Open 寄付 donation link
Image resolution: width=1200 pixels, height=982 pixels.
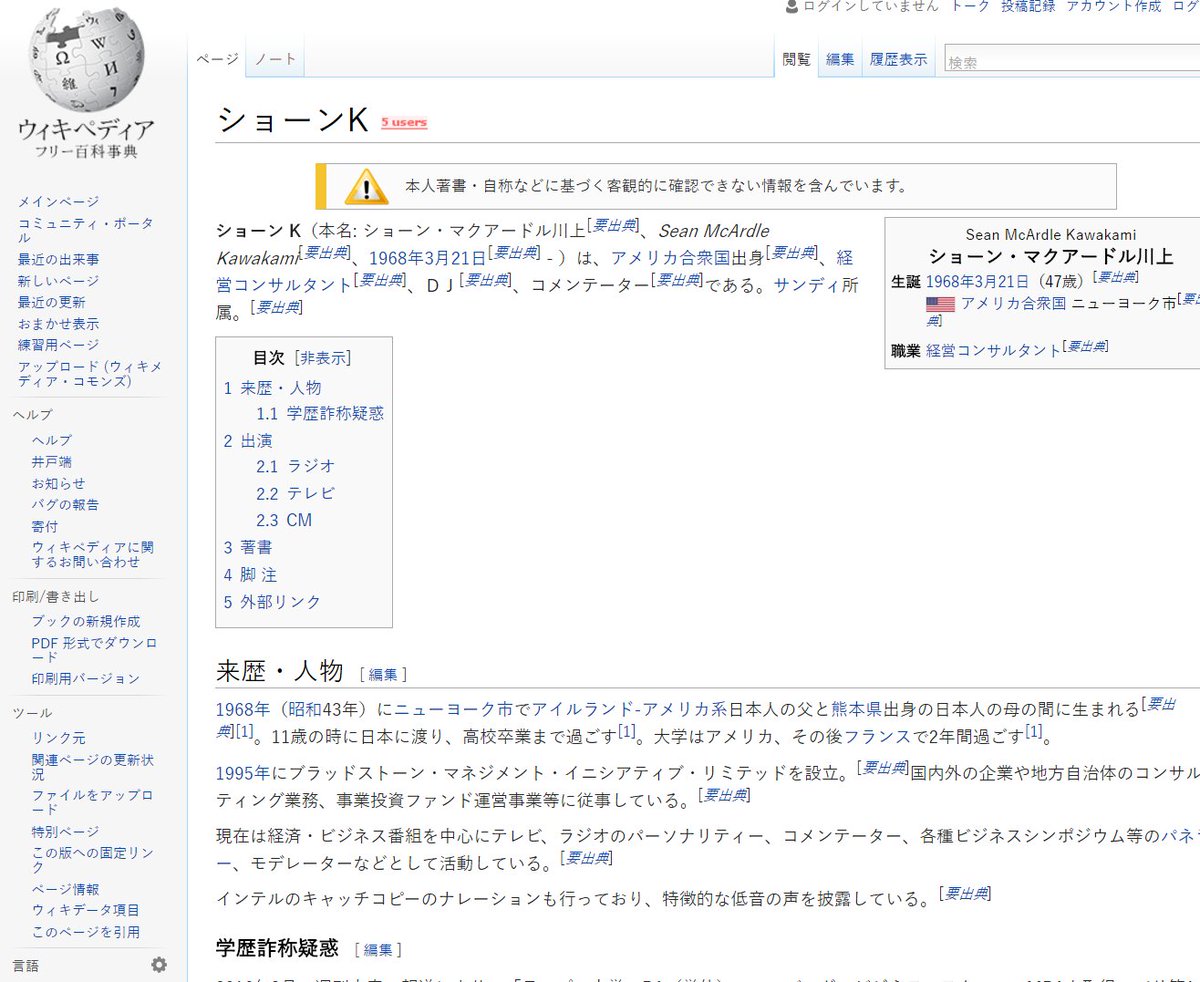45,526
